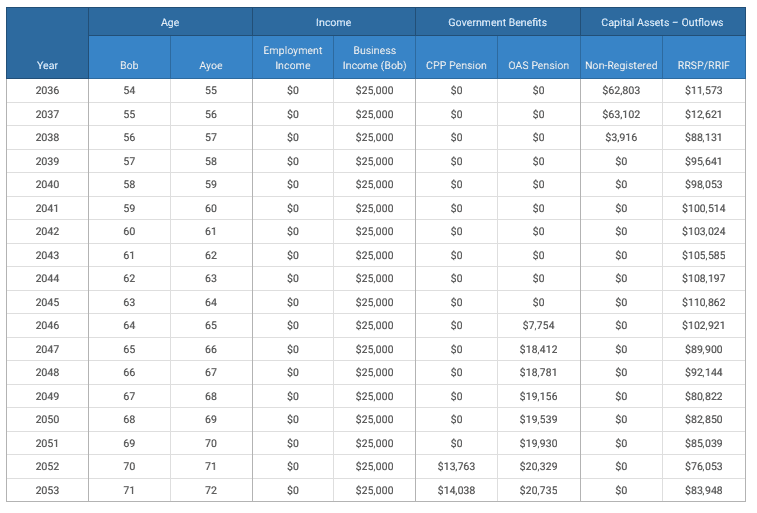Select the Employment Income column header
This screenshot has width=757, height=513.
[292, 58]
